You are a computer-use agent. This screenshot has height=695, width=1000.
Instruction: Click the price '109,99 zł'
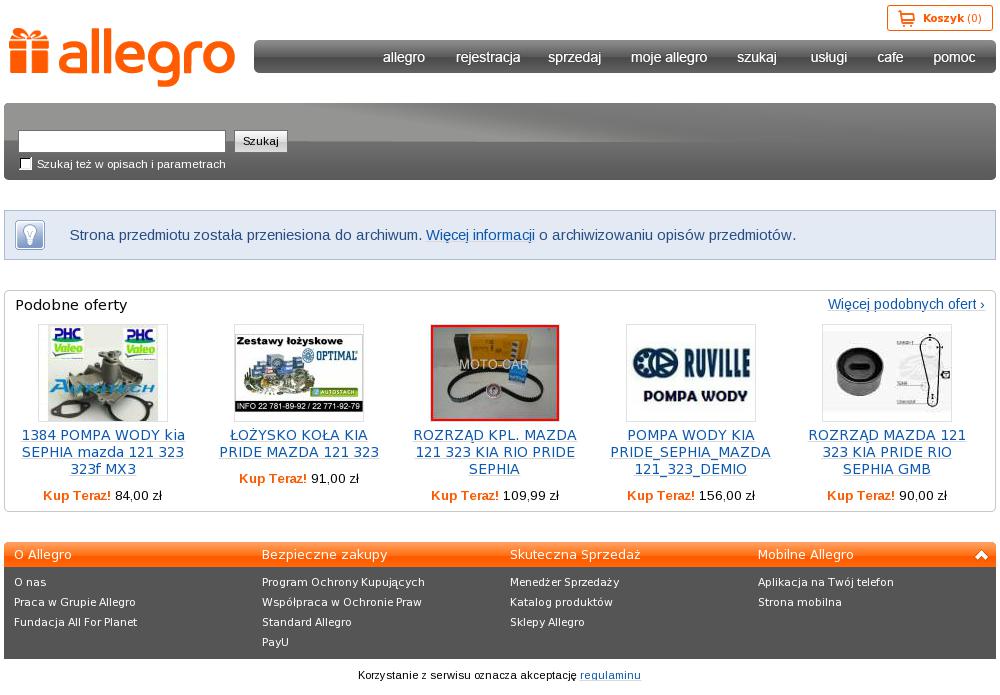click(531, 495)
